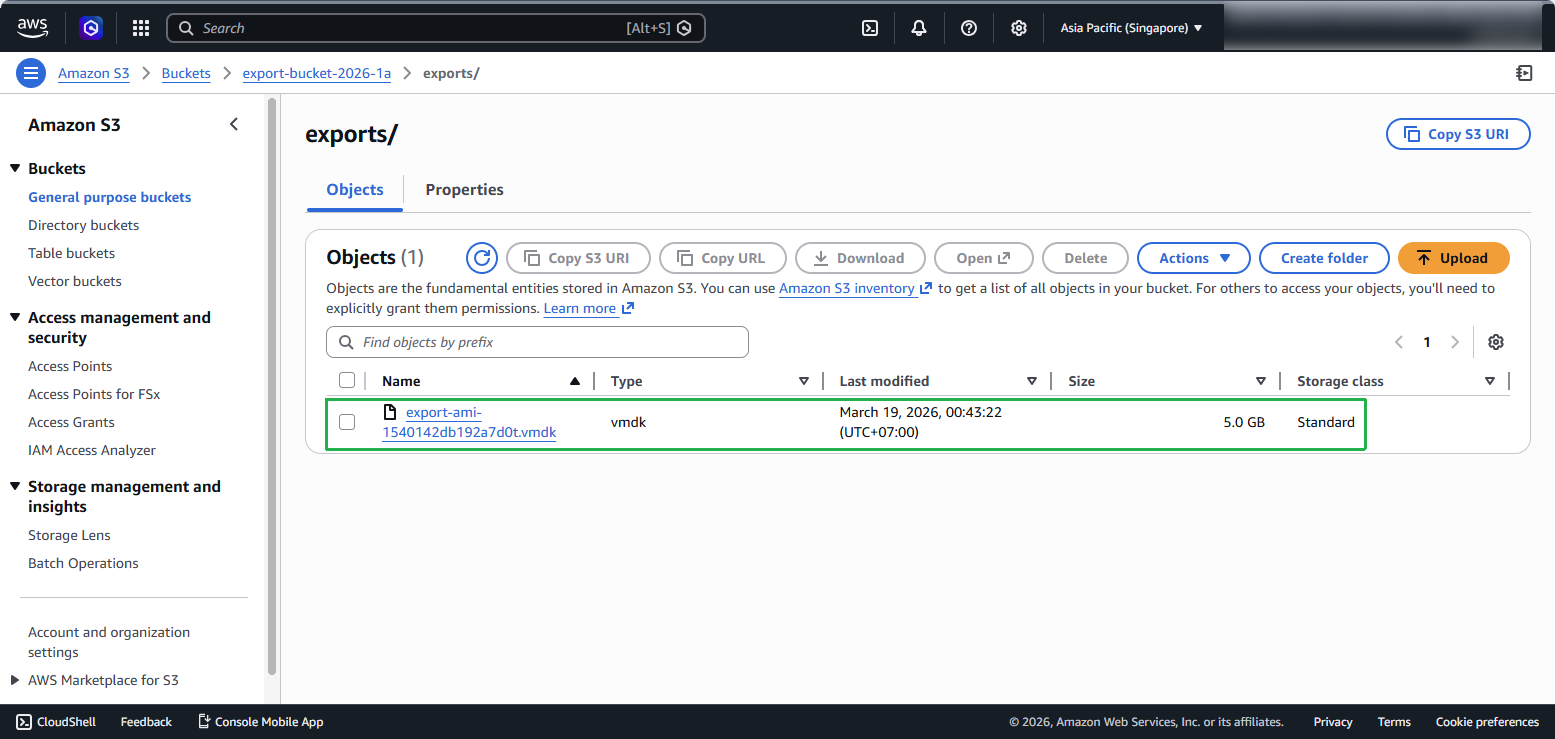Viewport: 1555px width, 739px height.
Task: Collapse the Buckets section
Action: pos(15,169)
